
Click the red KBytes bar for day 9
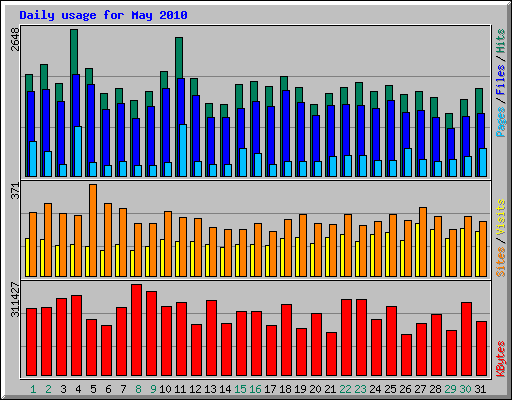[x=151, y=333]
